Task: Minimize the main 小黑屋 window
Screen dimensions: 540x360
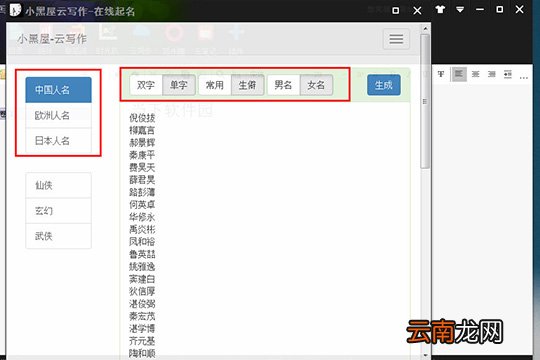Action: coord(479,10)
